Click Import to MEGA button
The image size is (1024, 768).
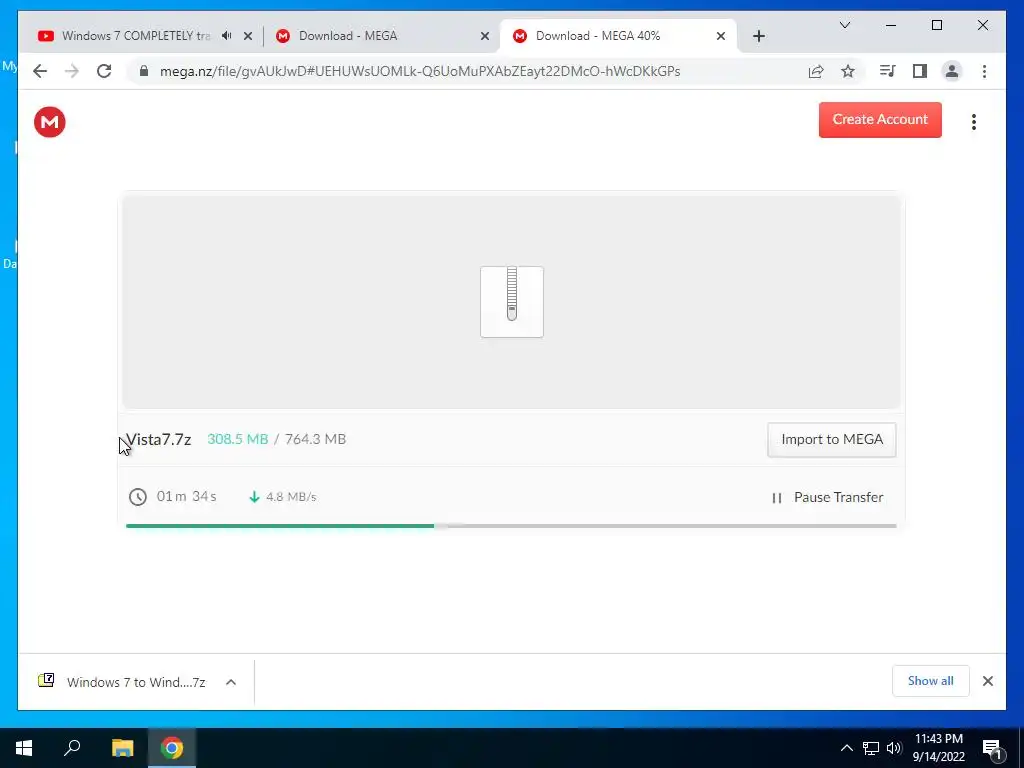click(x=831, y=440)
